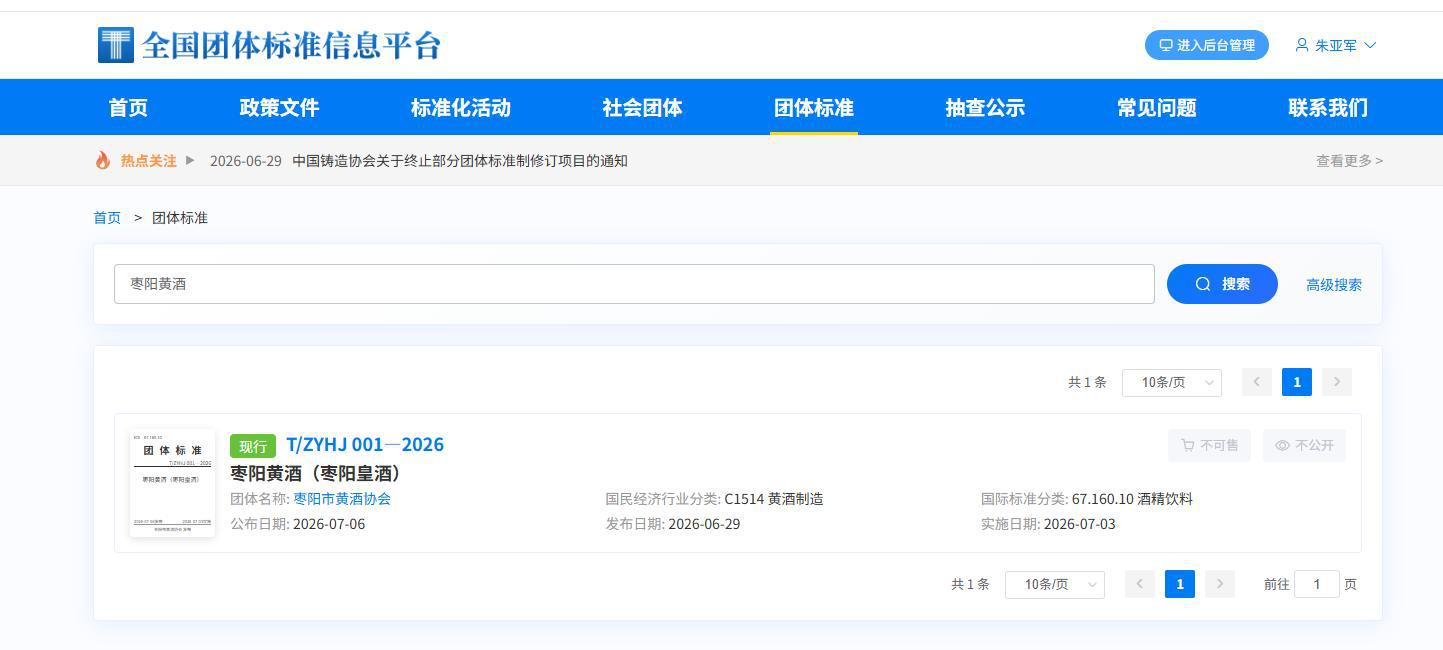Click the 实施日期 value 2026-07-03
Image resolution: width=1443 pixels, height=650 pixels.
click(x=1080, y=524)
